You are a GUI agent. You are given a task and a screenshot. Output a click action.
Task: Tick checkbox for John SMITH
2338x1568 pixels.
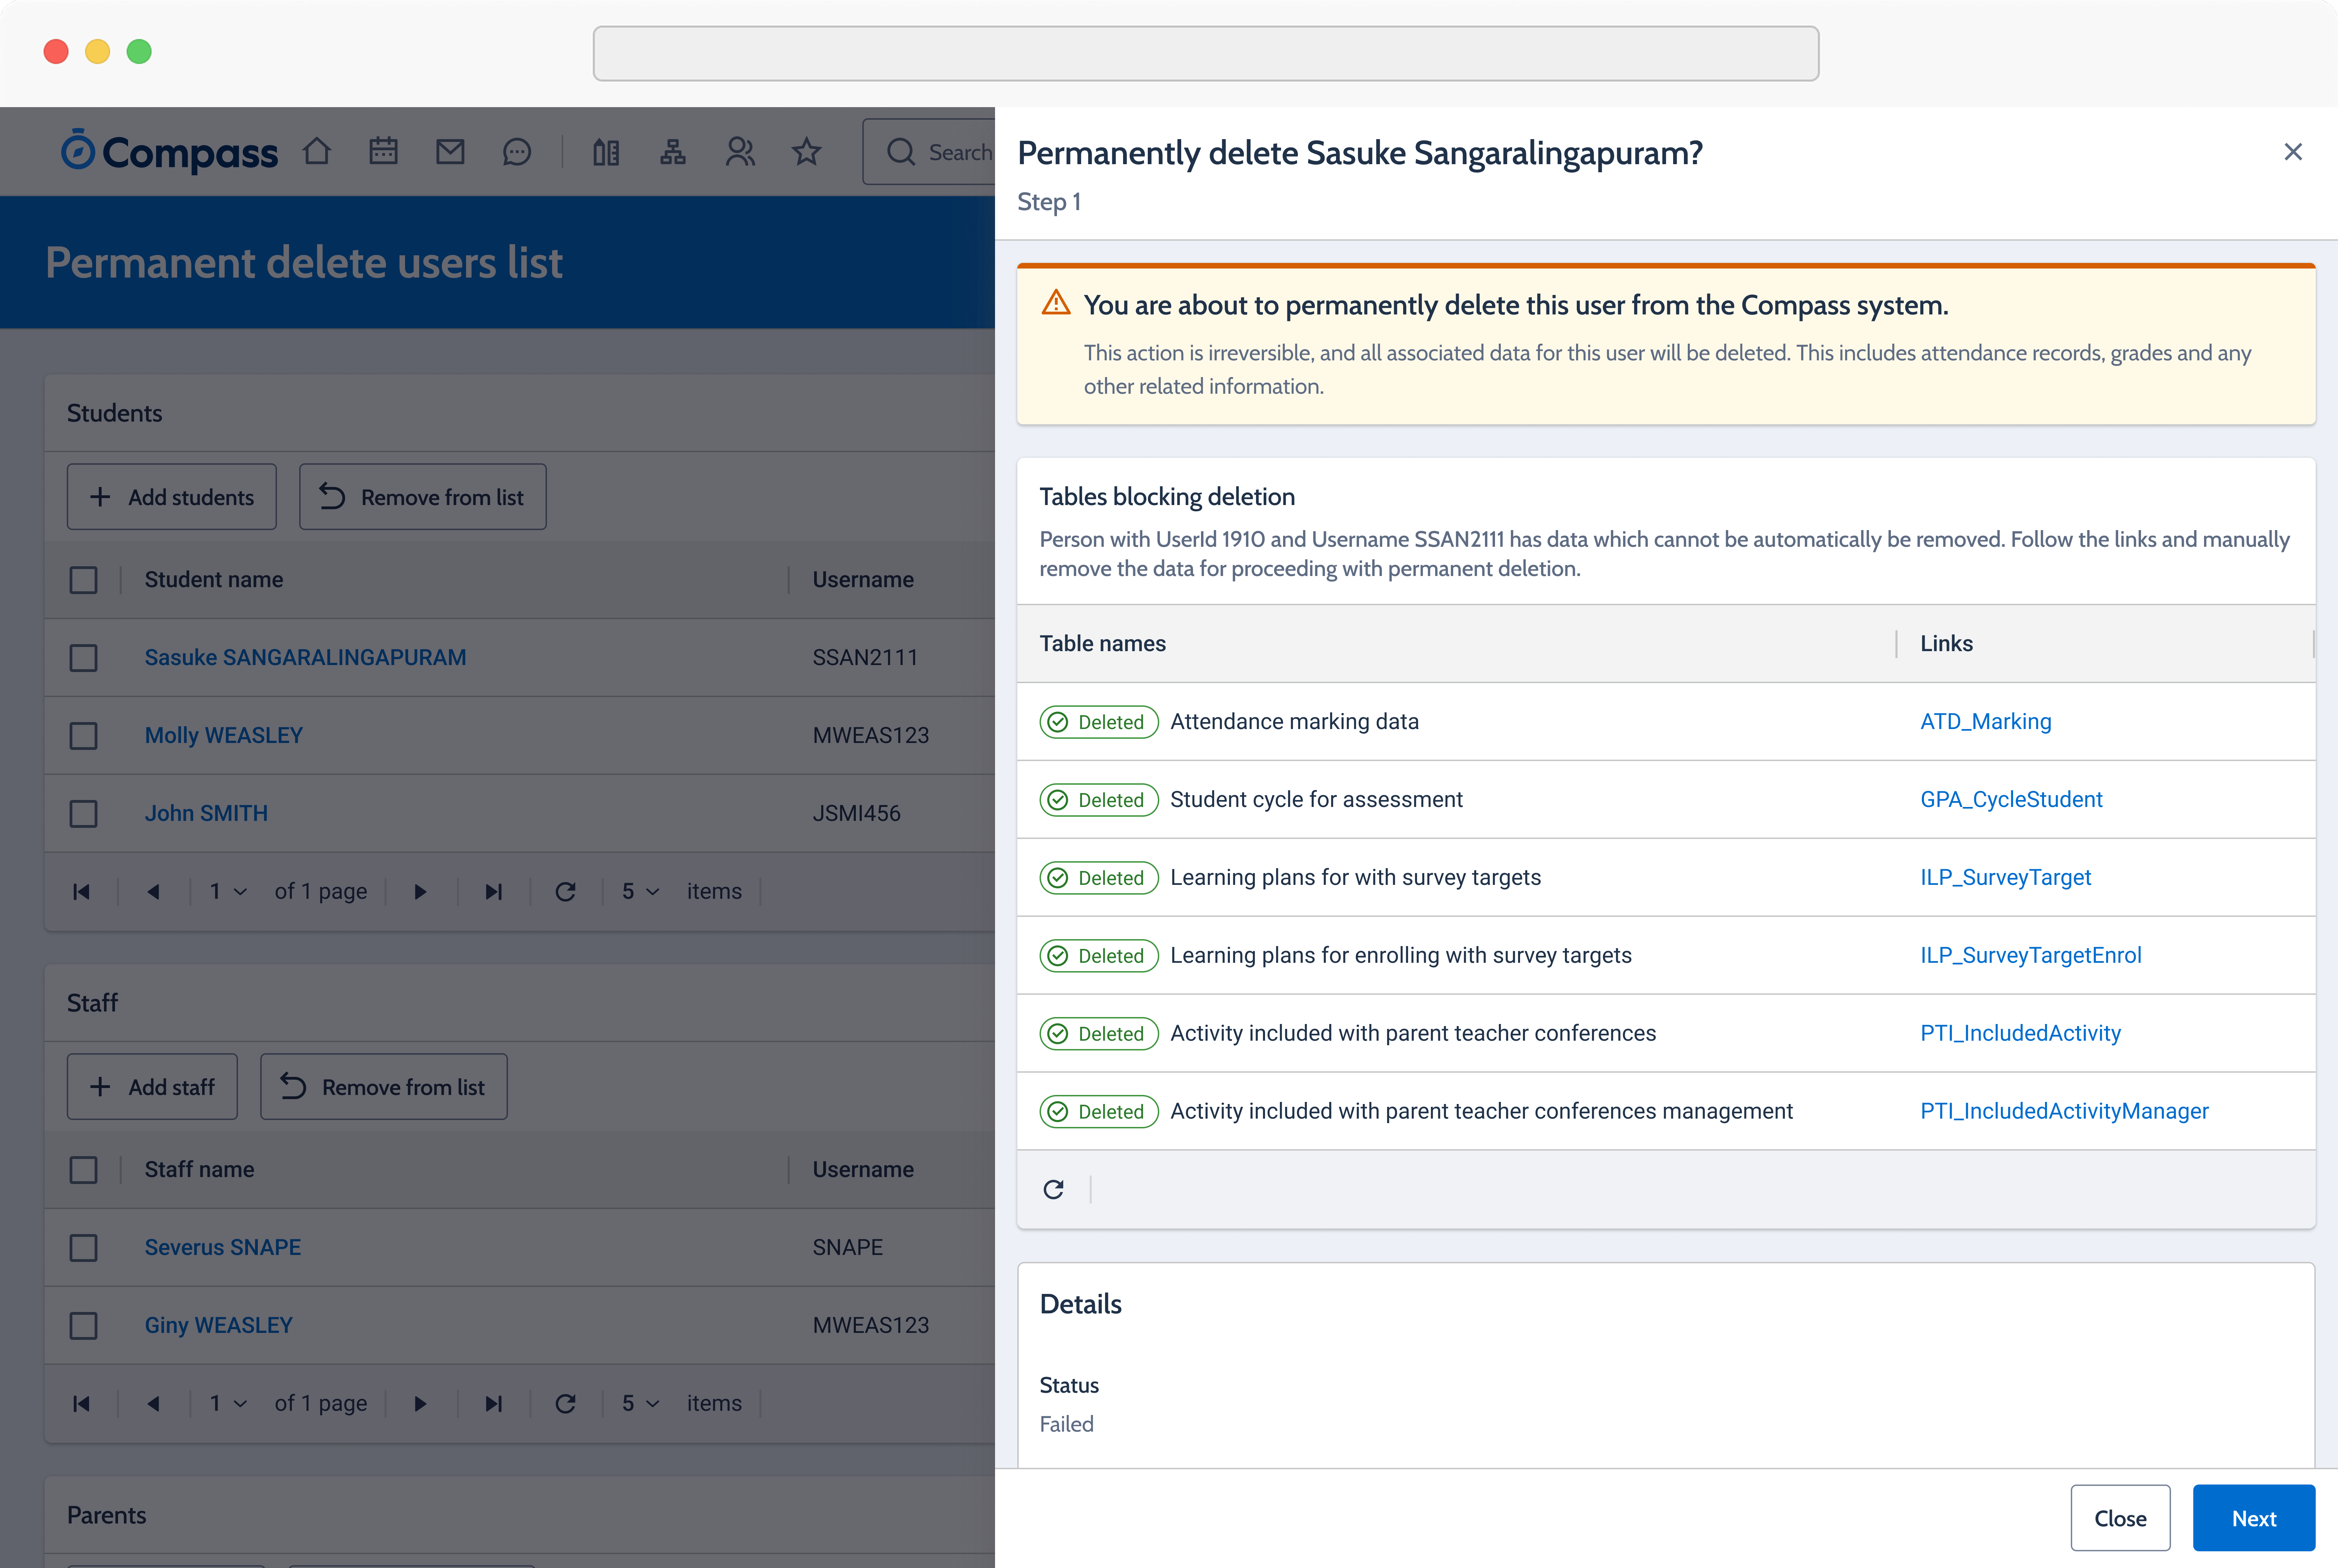(x=83, y=814)
